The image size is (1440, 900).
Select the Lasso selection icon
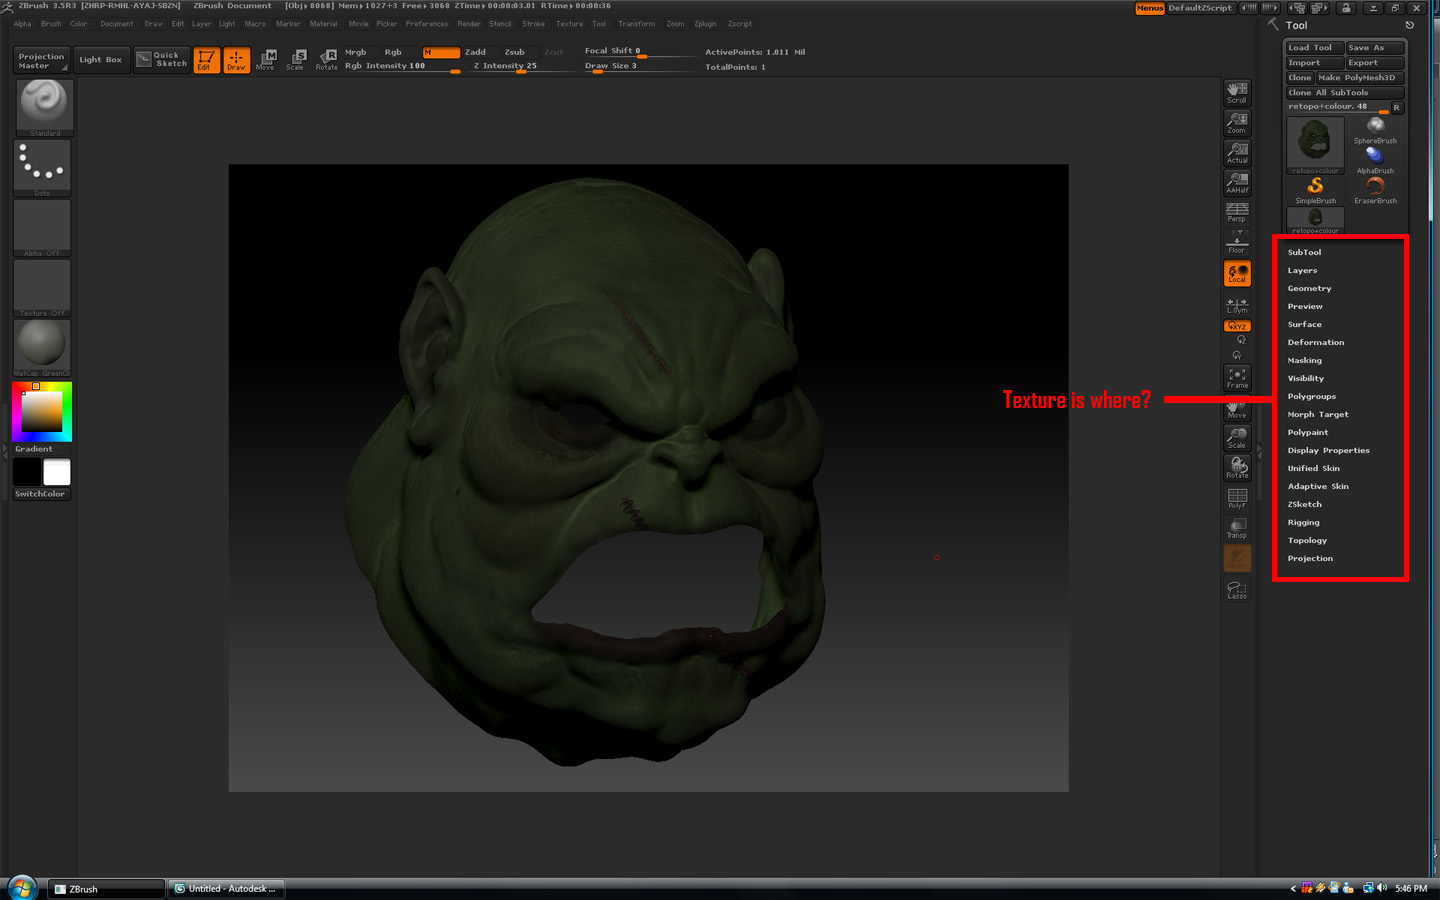(1237, 590)
